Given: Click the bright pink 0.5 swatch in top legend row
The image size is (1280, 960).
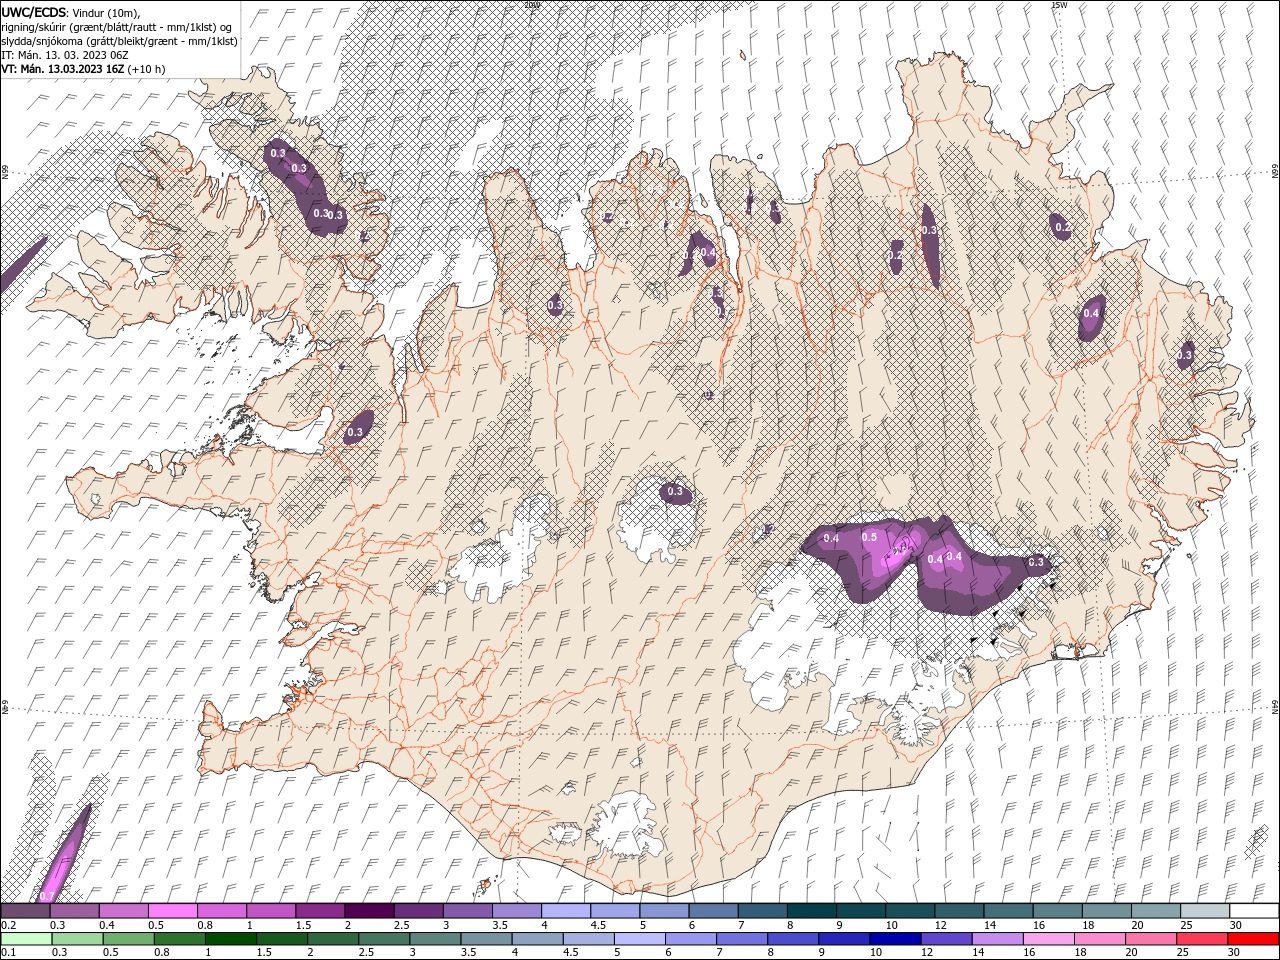Looking at the screenshot, I should click(x=173, y=911).
